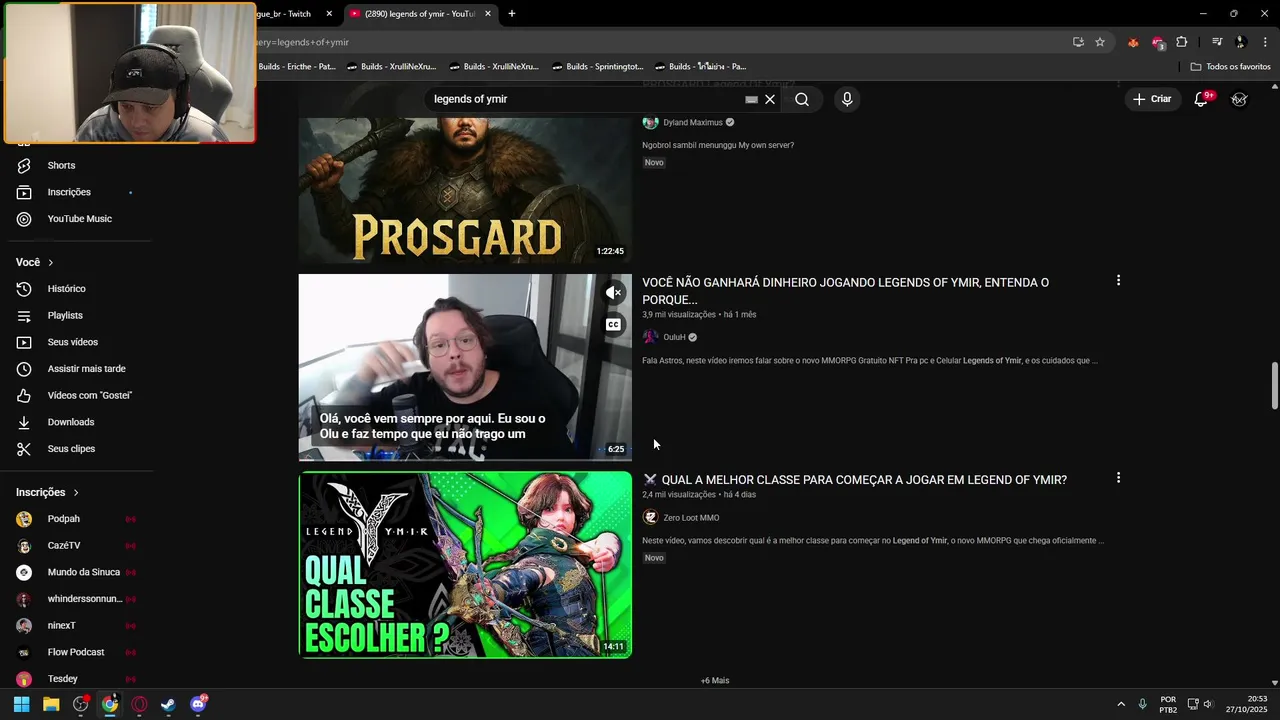Open Dyland Maximus channel
This screenshot has height=720, width=1280.
[x=692, y=122]
